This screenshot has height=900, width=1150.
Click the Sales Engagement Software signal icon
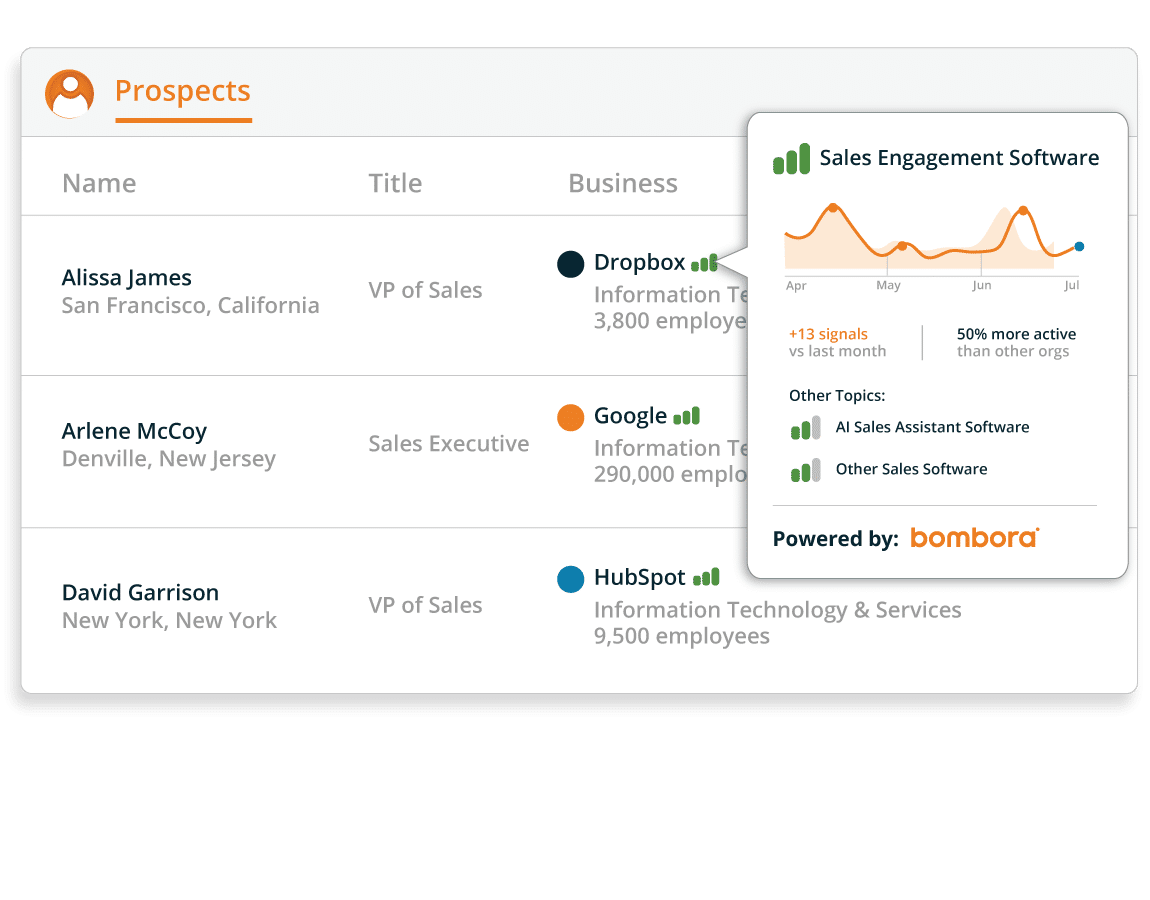click(x=791, y=159)
